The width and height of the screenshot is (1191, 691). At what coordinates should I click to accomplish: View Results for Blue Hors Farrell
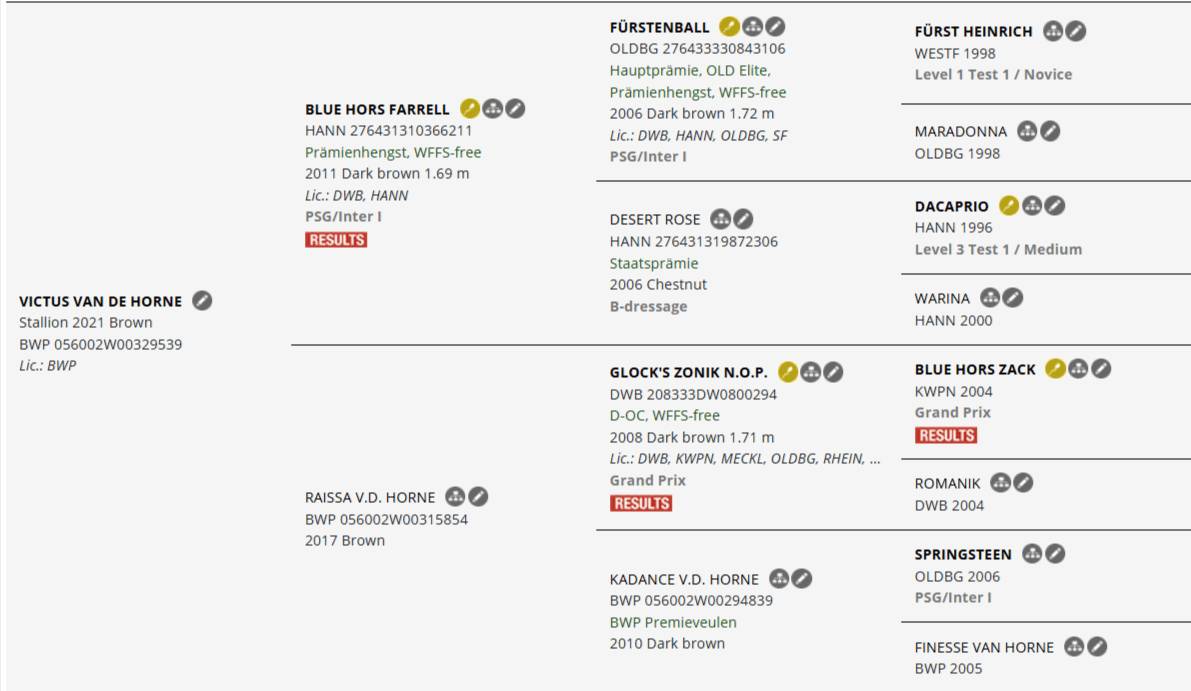tap(336, 240)
